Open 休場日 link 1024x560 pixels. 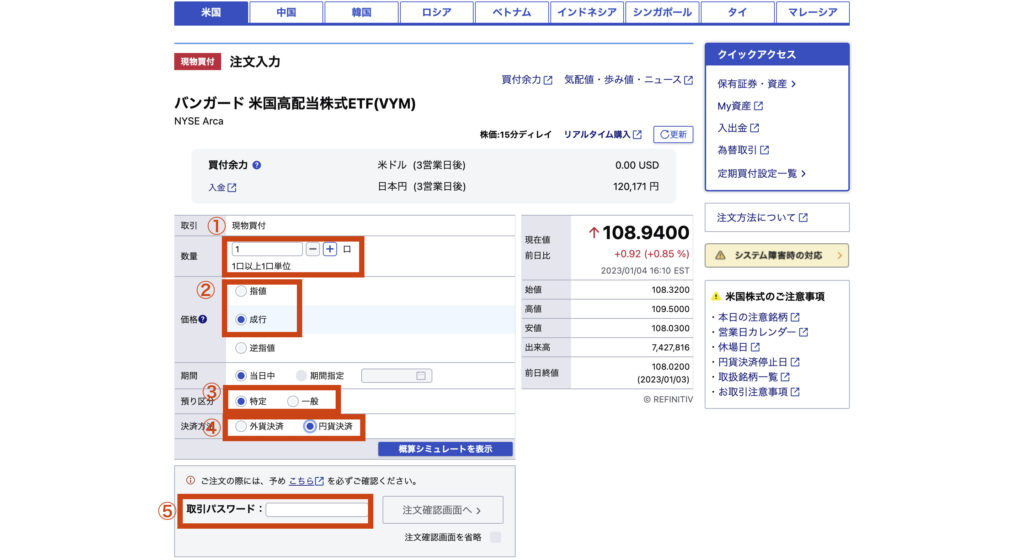pos(739,347)
